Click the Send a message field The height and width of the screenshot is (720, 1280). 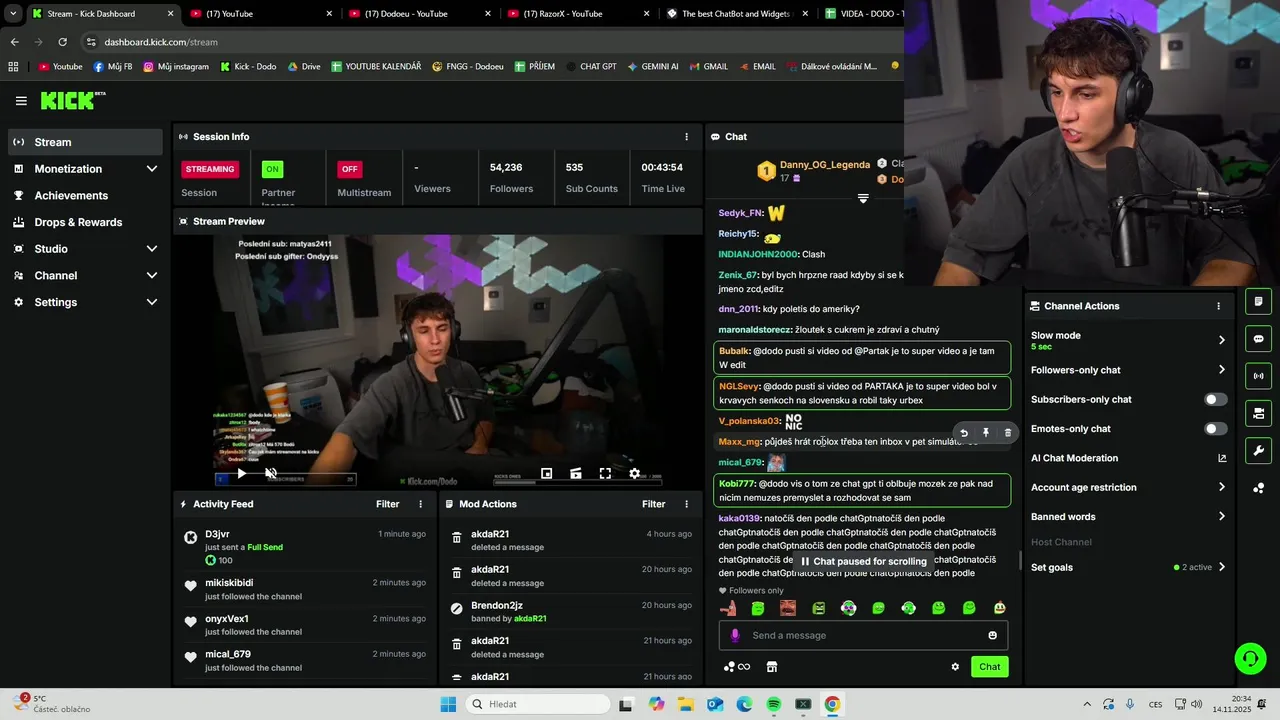[x=863, y=635]
